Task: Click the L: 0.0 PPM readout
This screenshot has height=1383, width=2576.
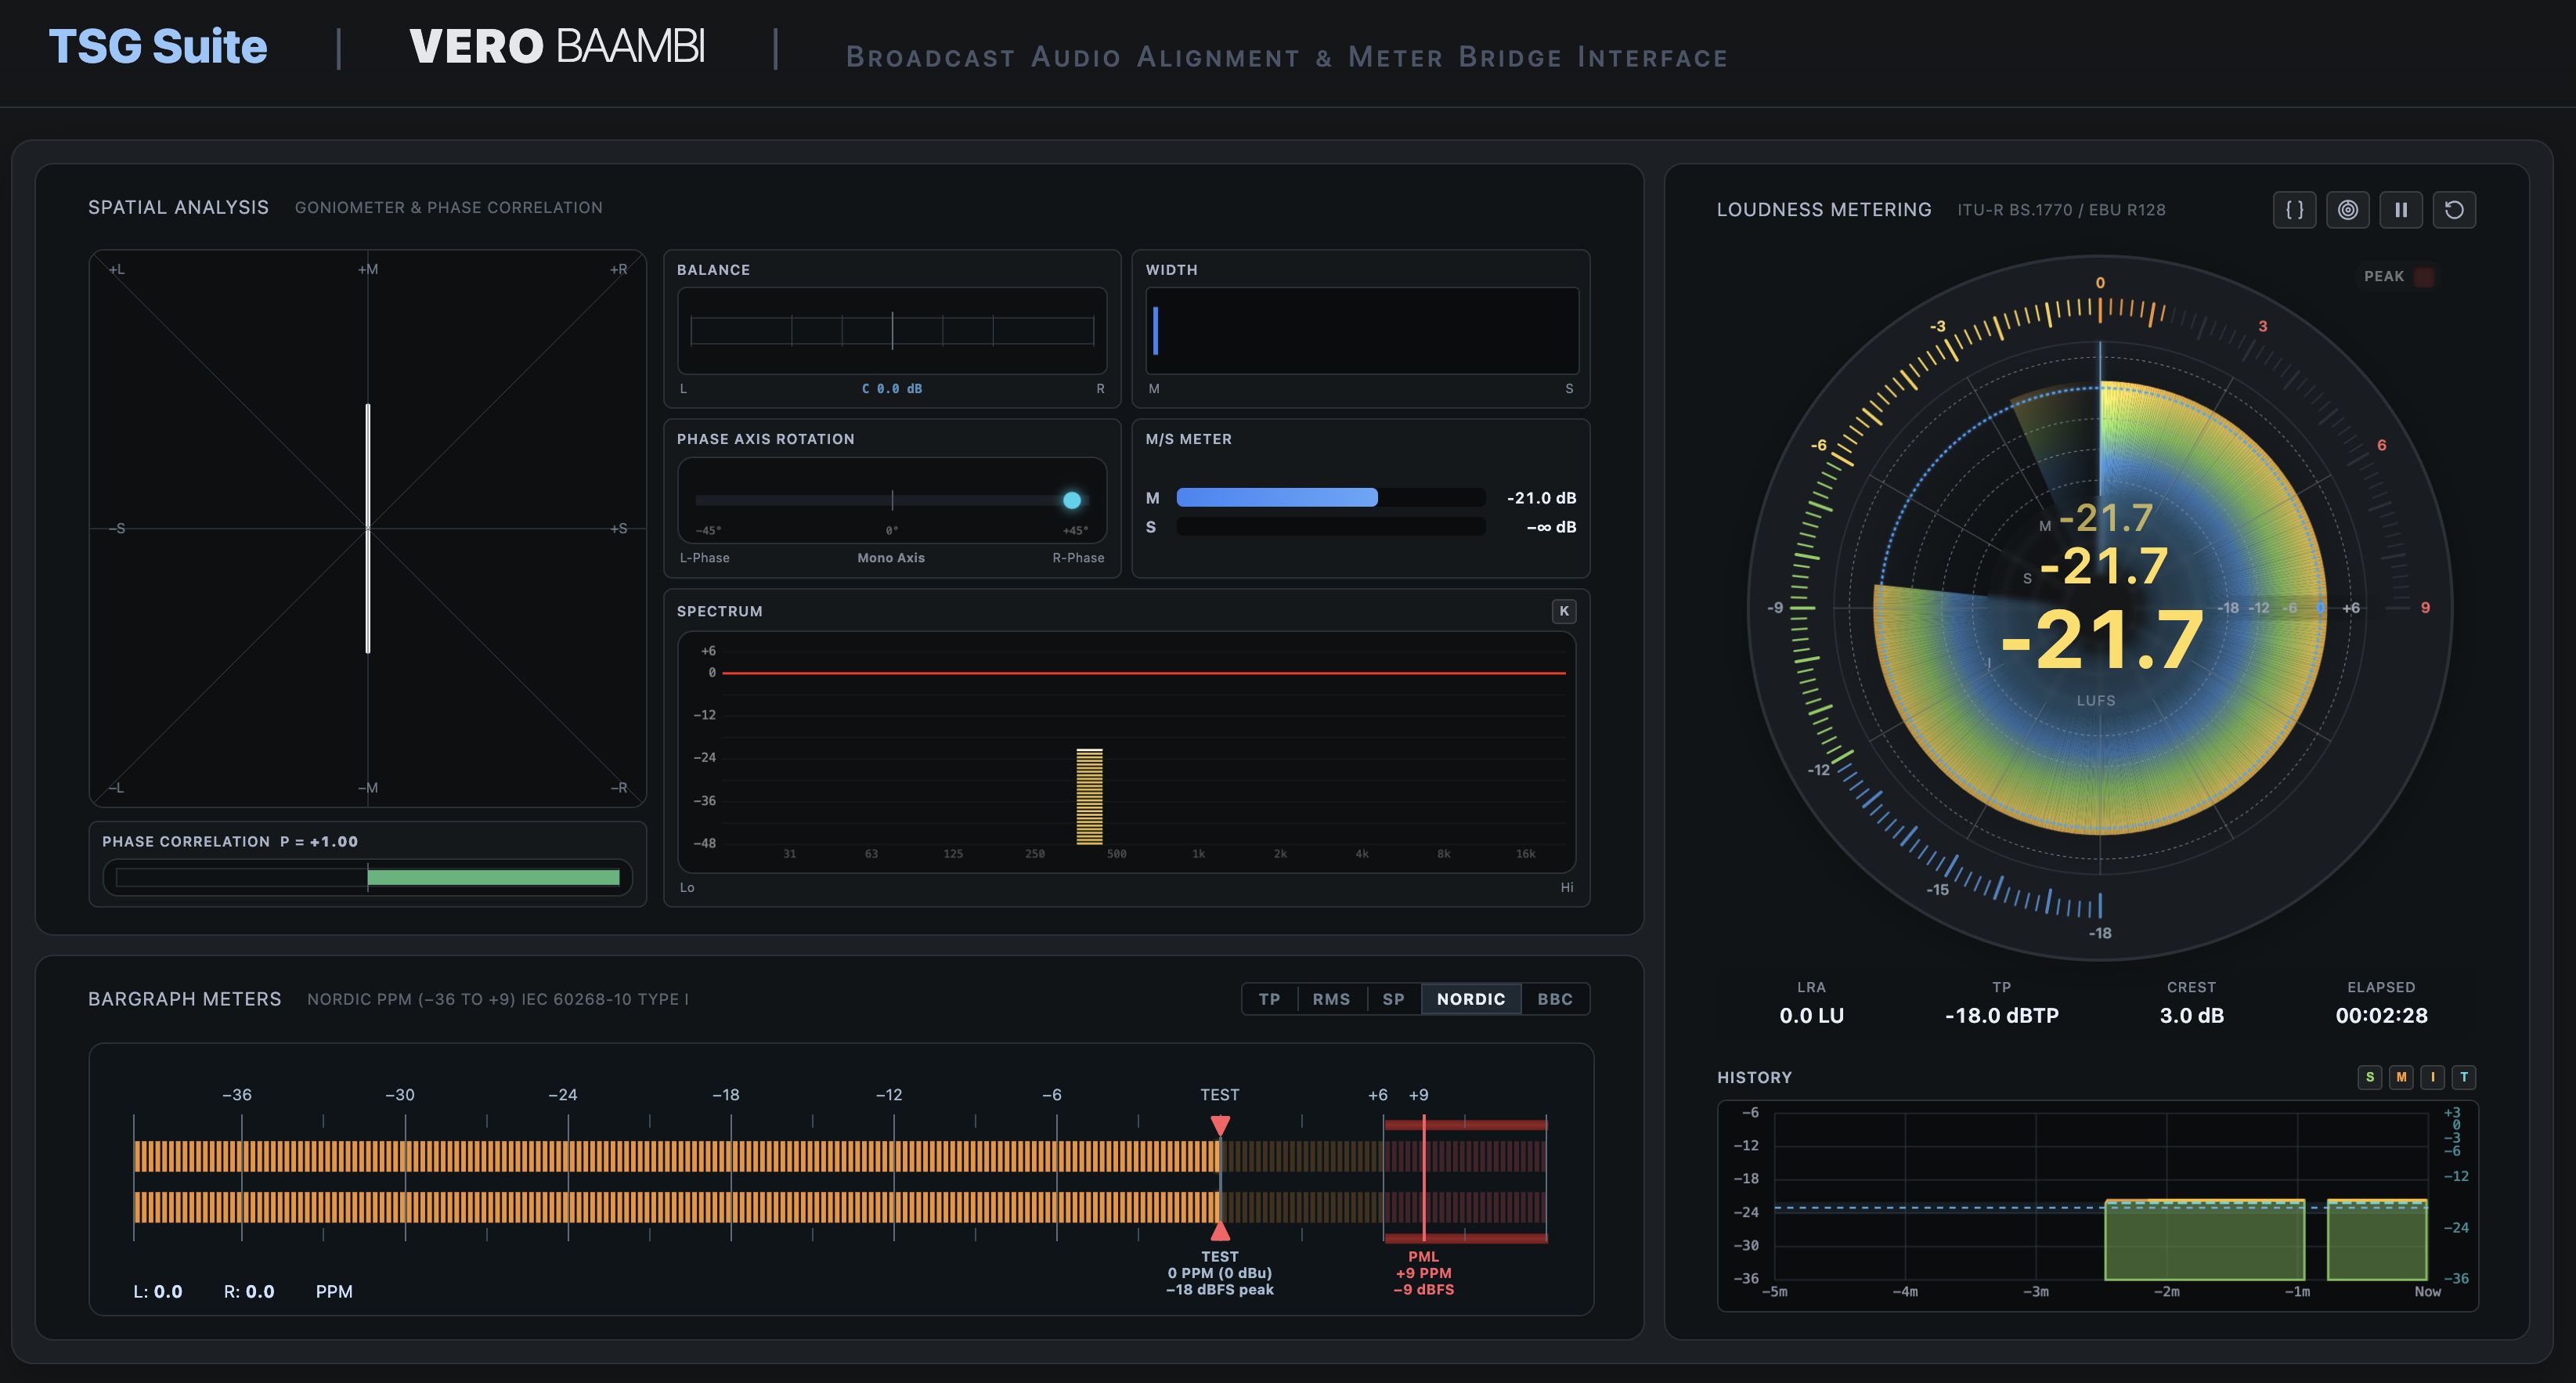Action: click(158, 1291)
